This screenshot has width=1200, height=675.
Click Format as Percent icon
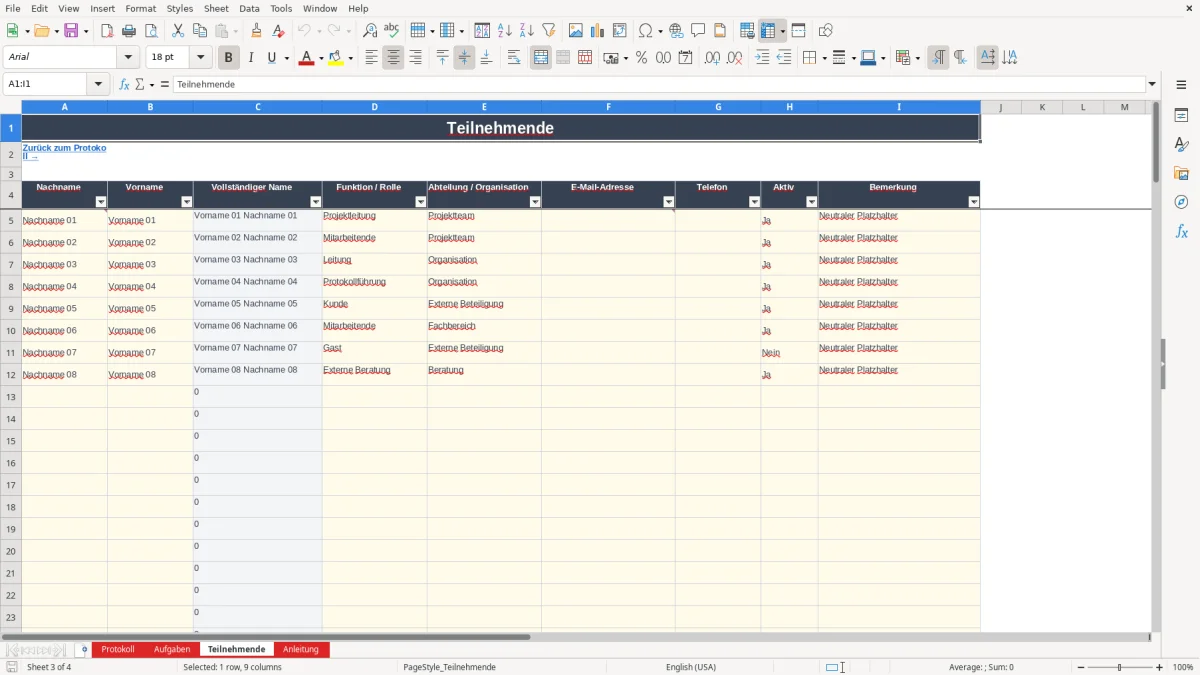click(x=641, y=58)
